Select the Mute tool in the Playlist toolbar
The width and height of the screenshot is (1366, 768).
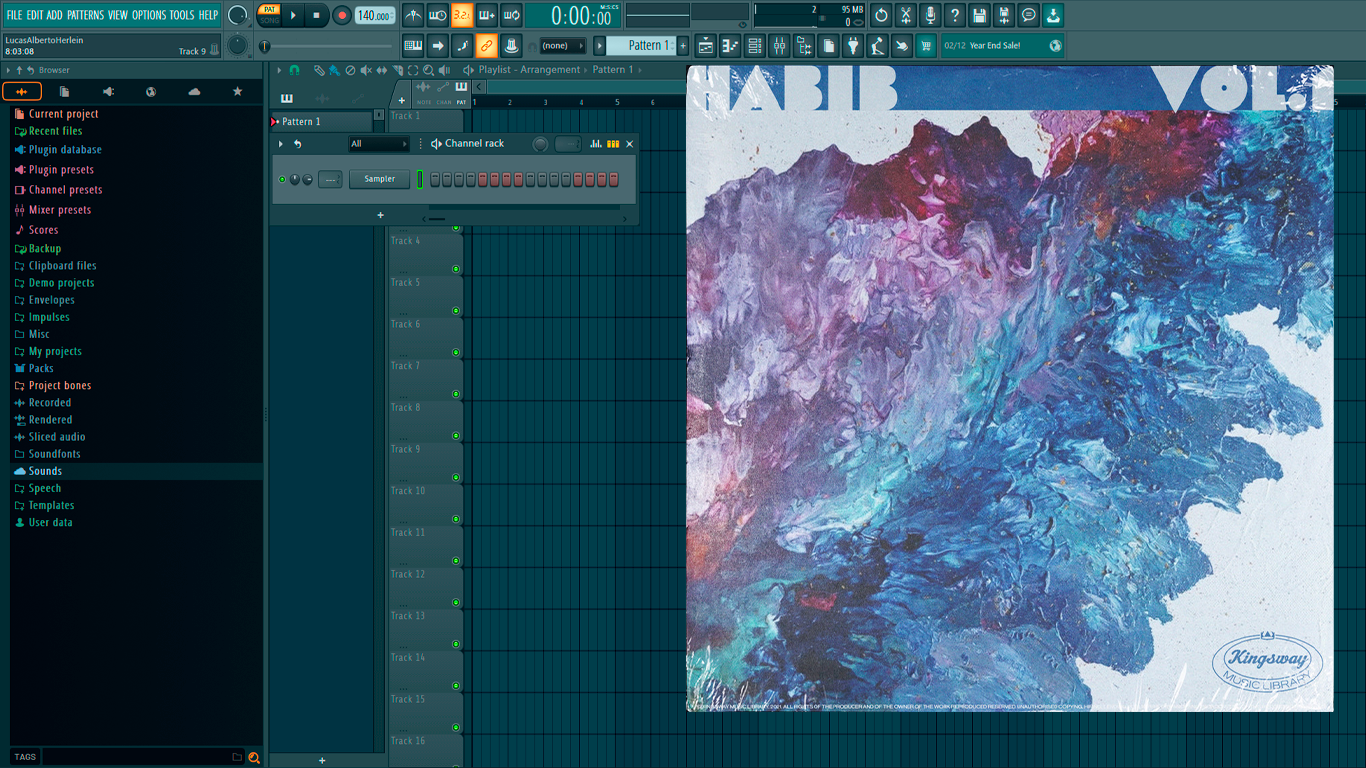366,70
